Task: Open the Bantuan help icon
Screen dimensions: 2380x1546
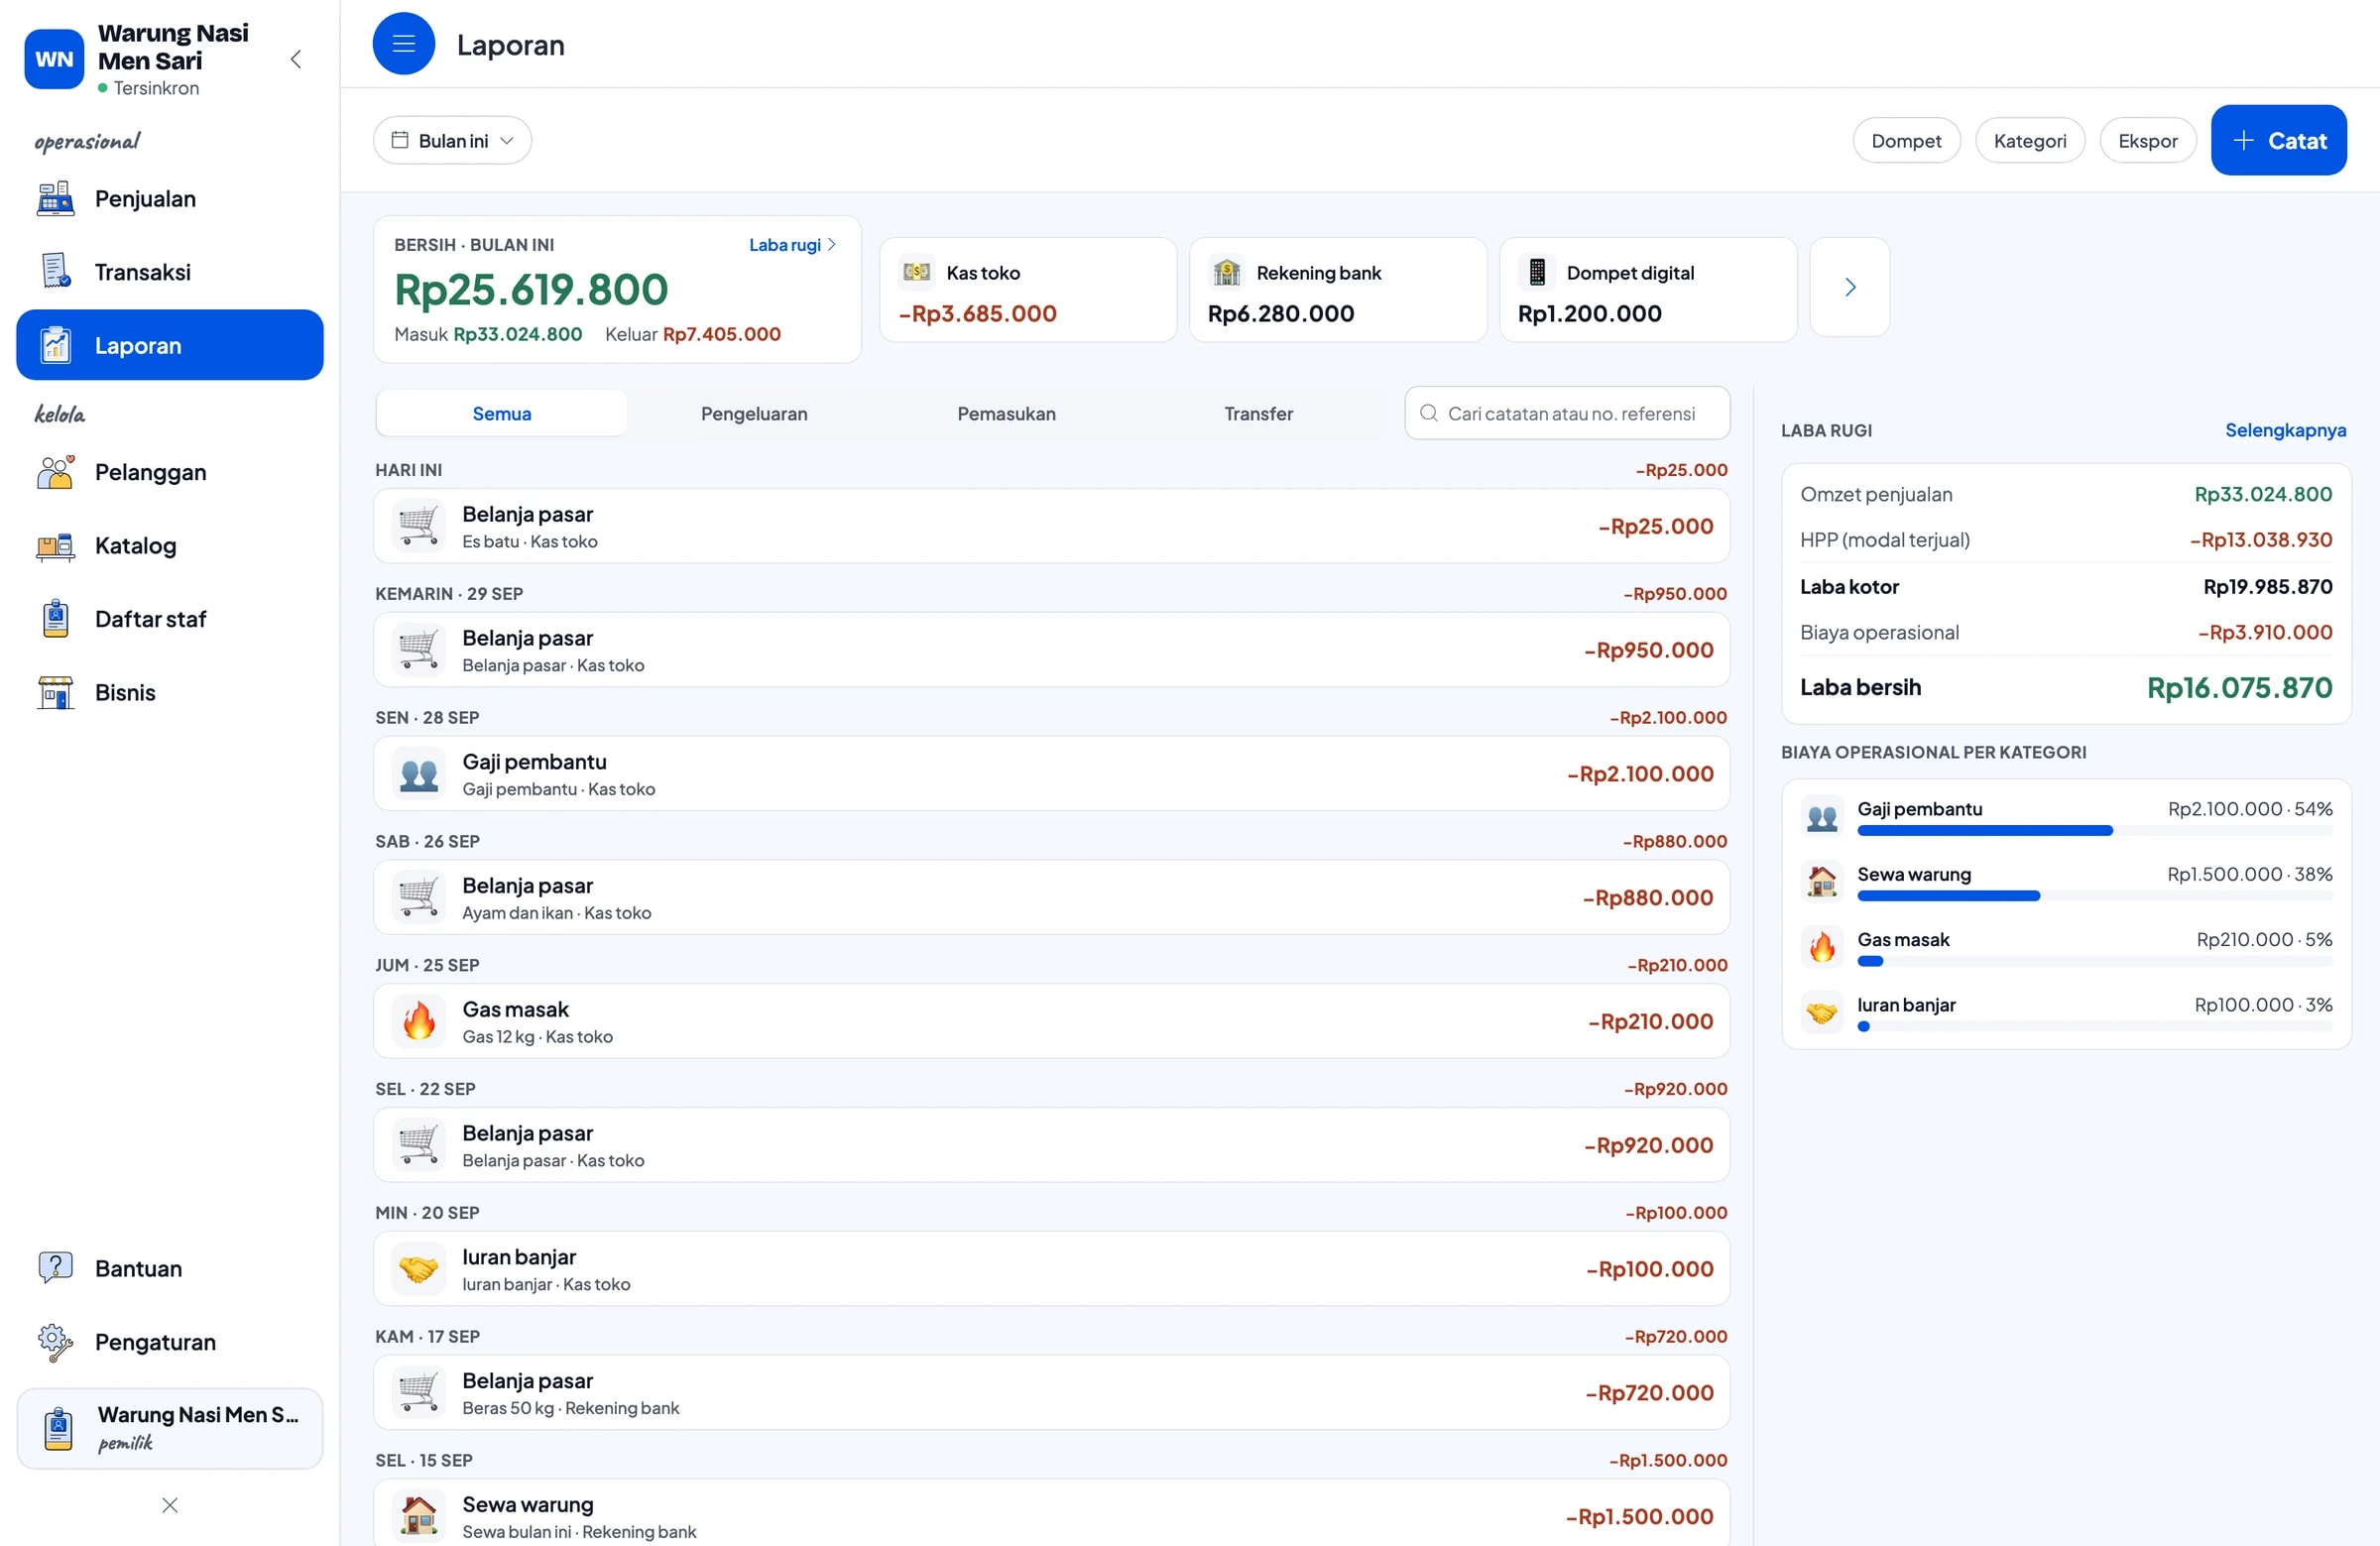Action: click(x=55, y=1269)
